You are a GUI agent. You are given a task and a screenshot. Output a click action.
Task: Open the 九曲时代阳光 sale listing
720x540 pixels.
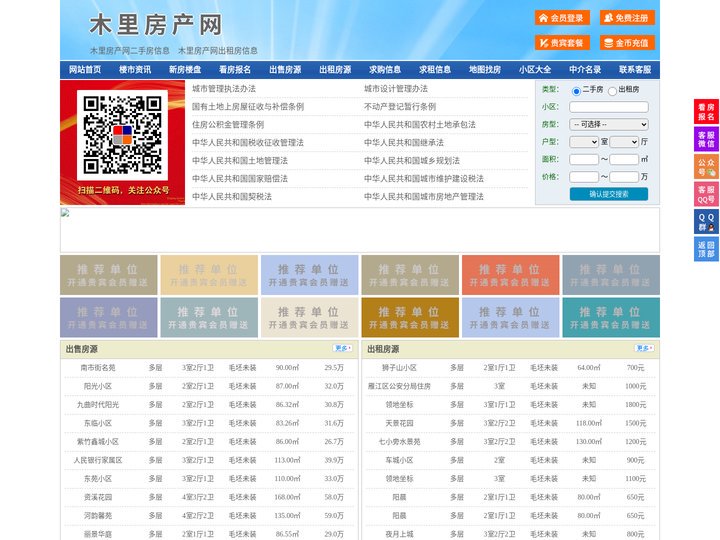pos(98,405)
